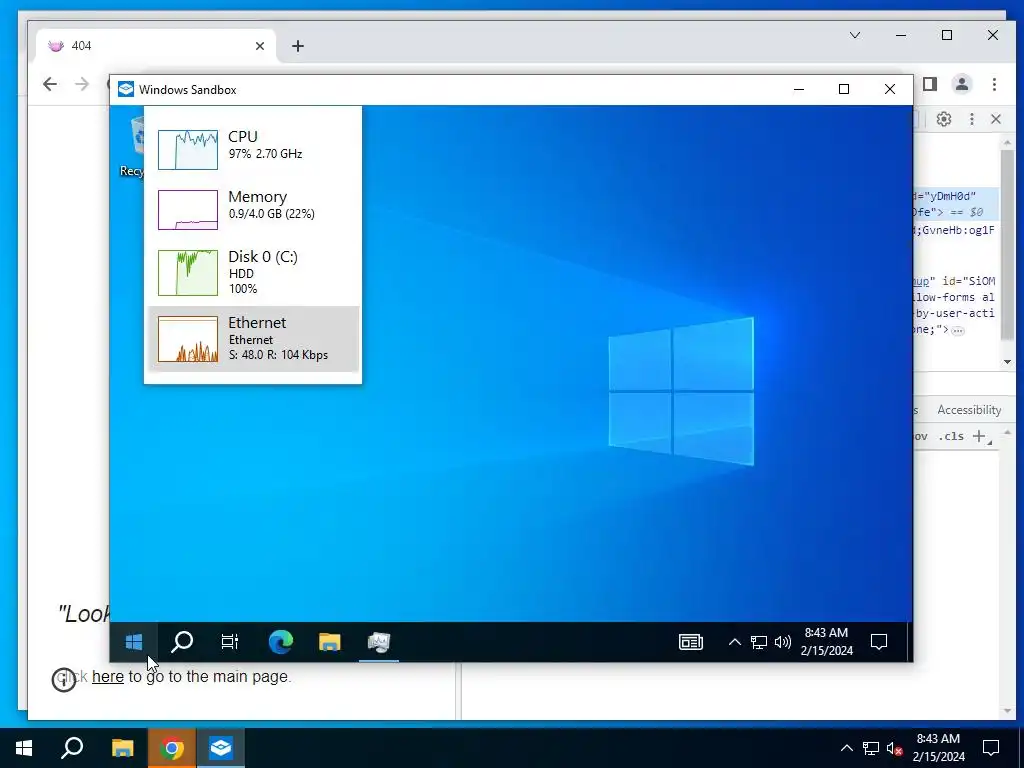Open DevTools customize three-dot menu
1024x768 pixels.
tap(972, 119)
